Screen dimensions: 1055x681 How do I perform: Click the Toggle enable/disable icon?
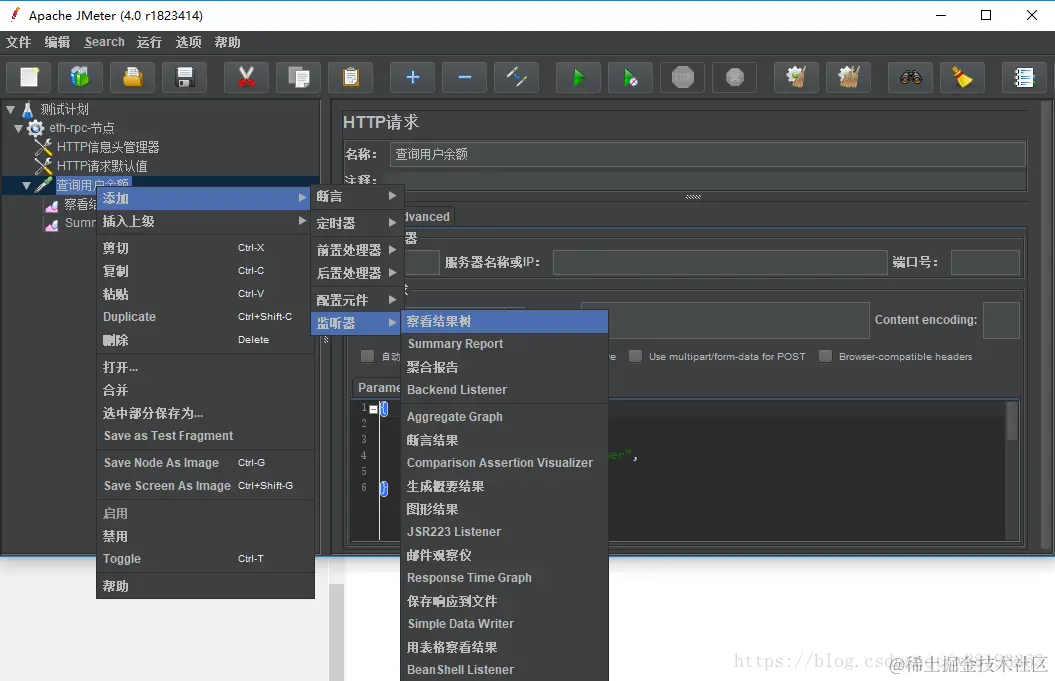click(x=516, y=77)
